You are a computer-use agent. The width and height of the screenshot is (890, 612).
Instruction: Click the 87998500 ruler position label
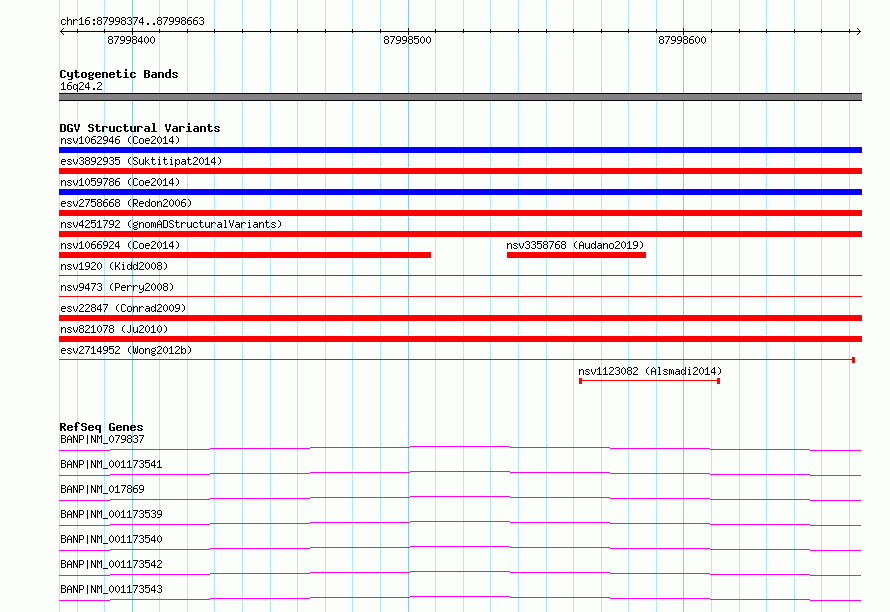[x=407, y=40]
